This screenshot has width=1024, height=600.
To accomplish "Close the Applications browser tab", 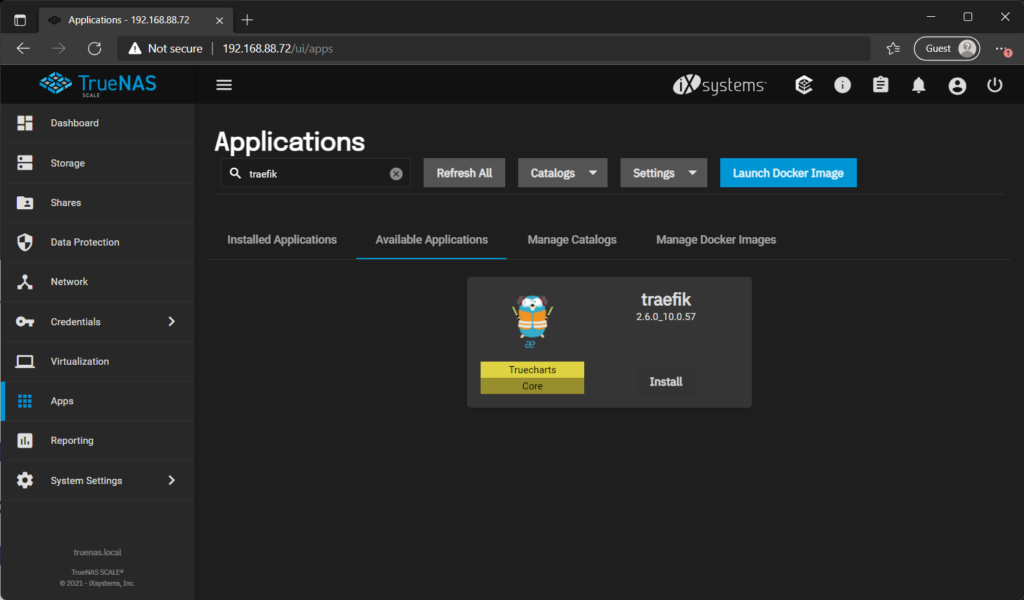I will tap(219, 20).
